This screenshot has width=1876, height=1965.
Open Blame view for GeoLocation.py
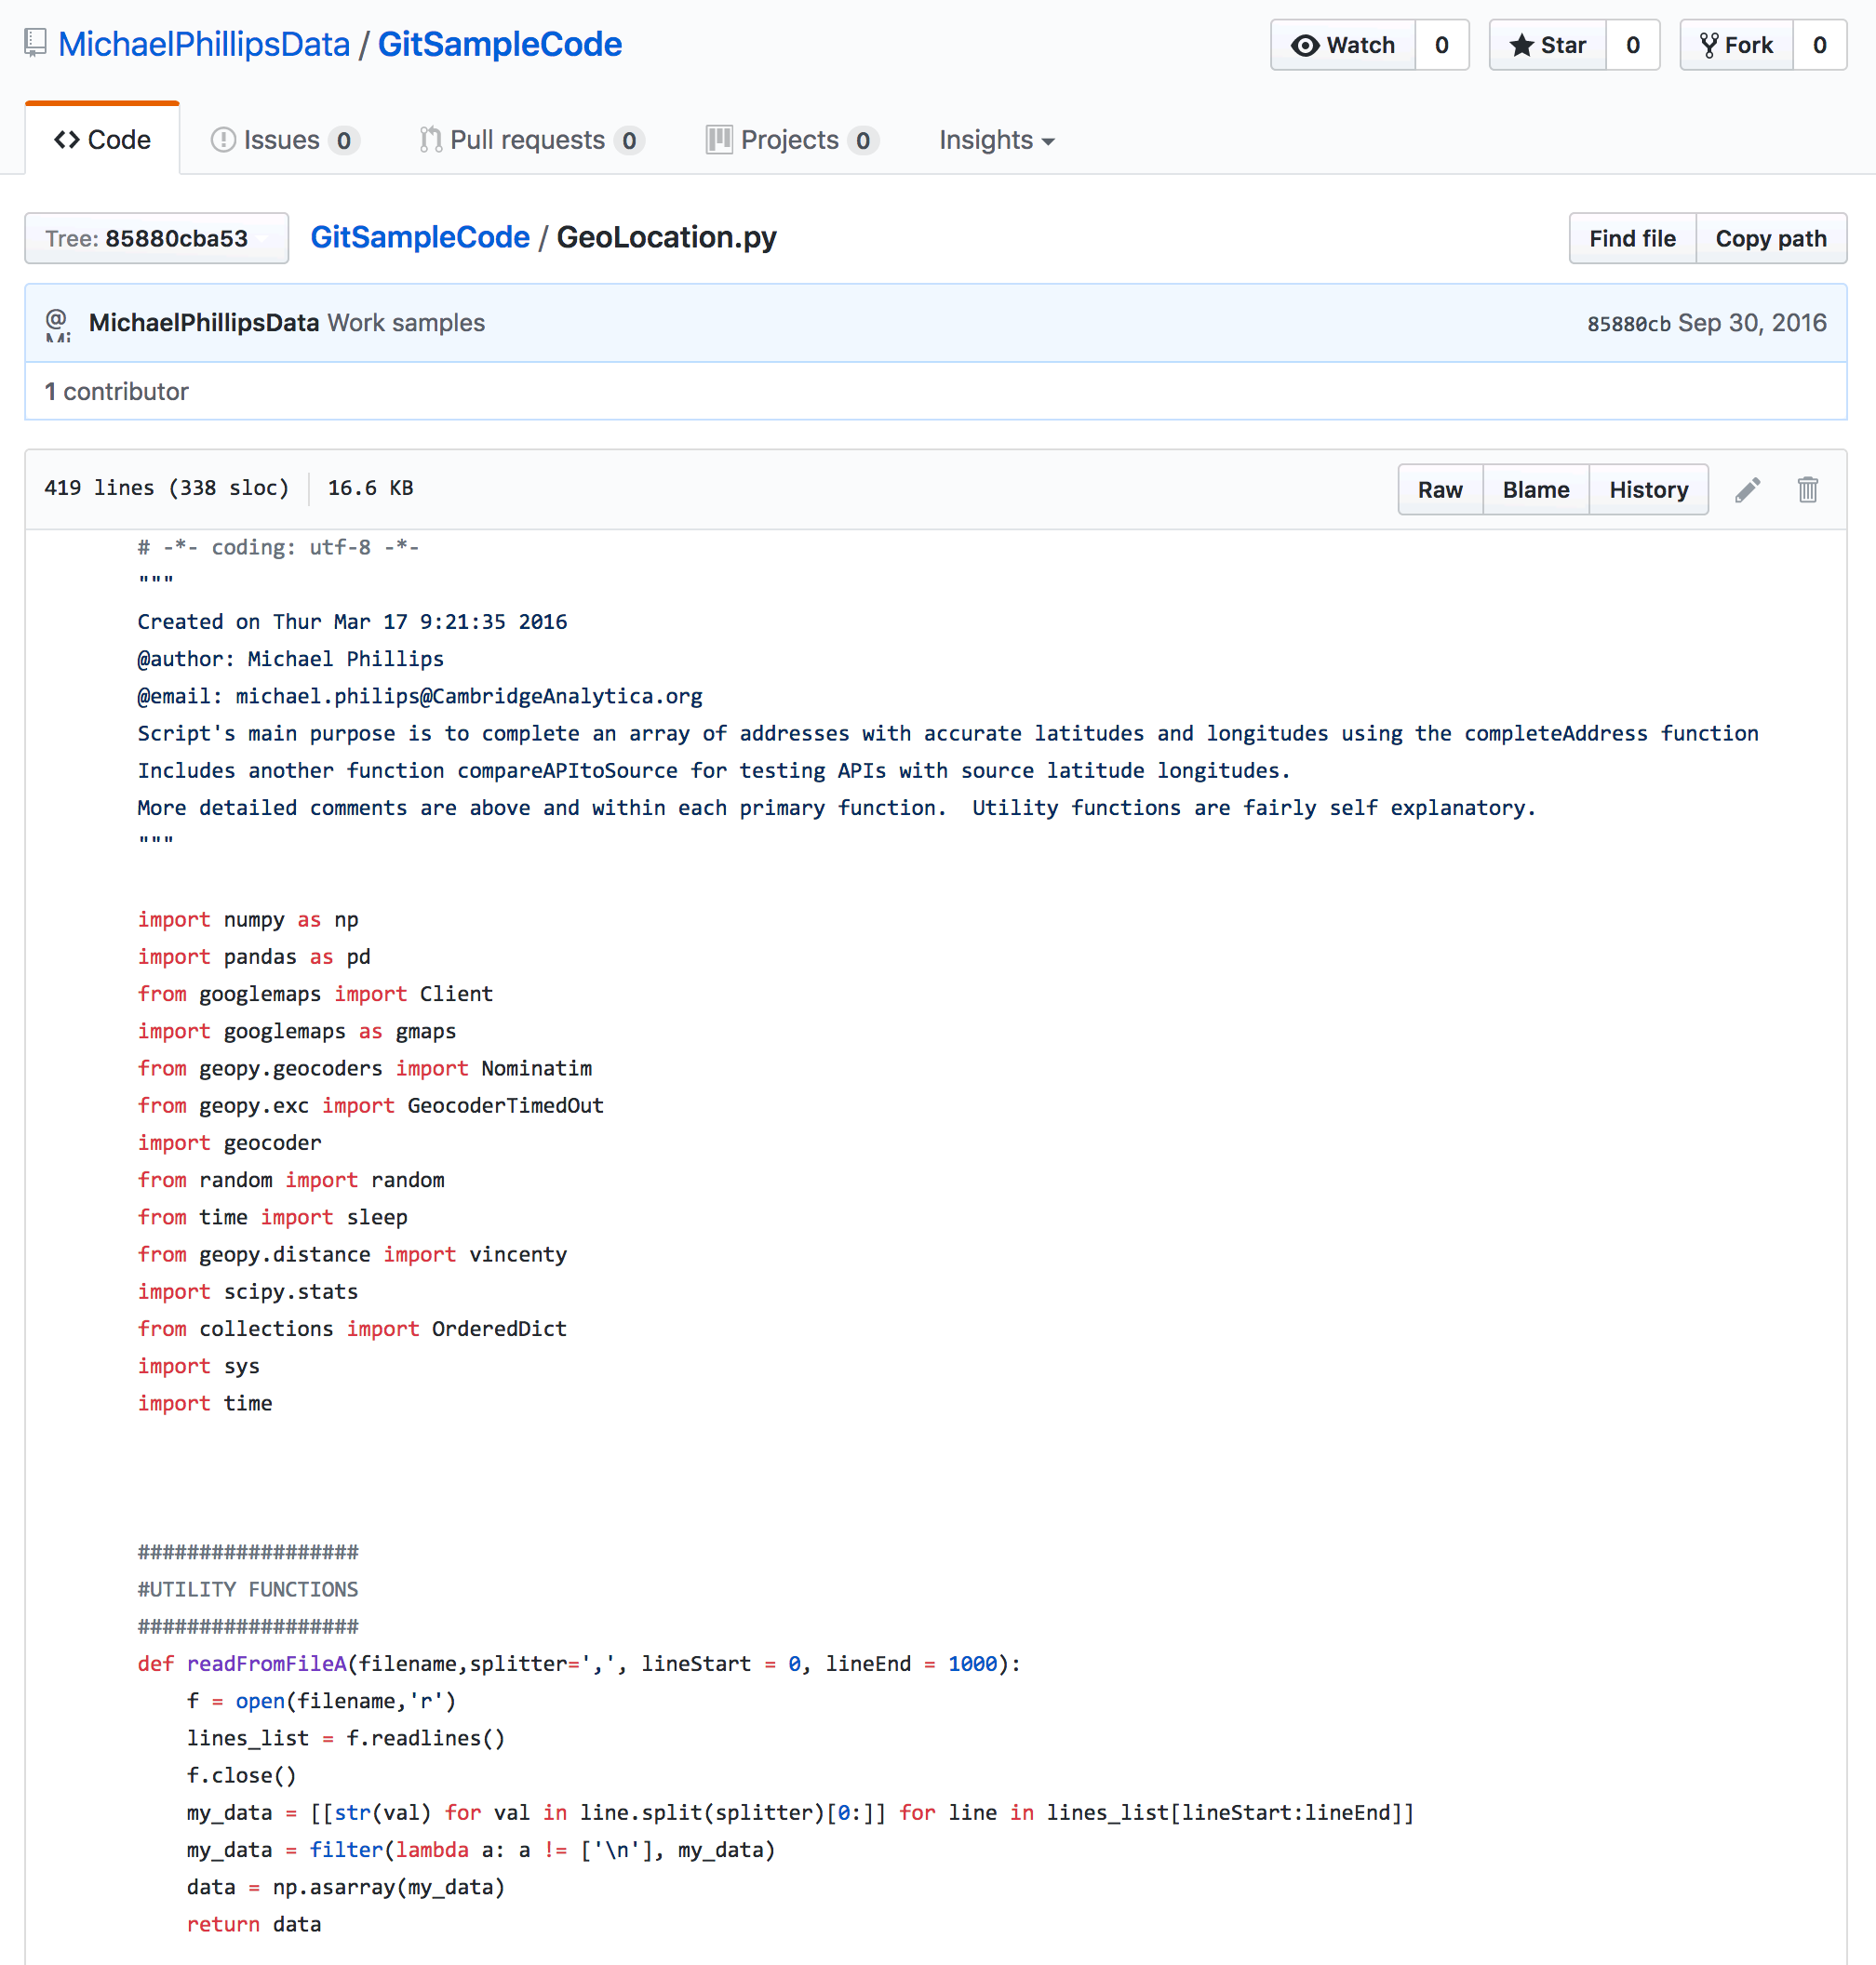(x=1535, y=489)
